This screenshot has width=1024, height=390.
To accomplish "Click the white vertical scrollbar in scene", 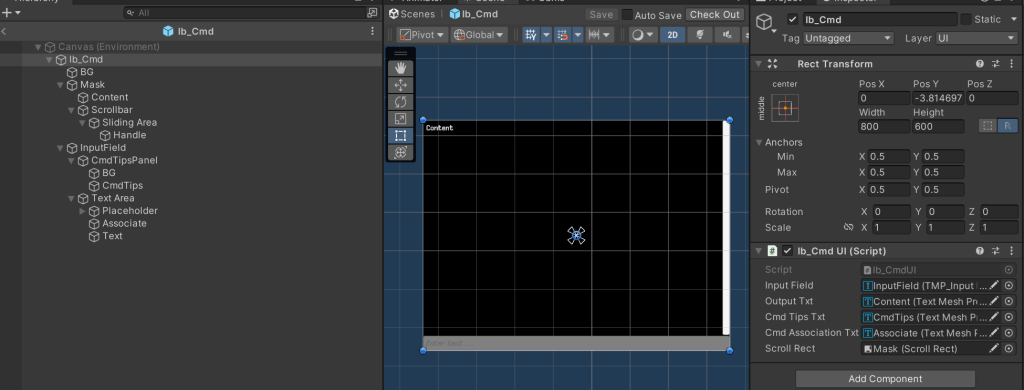I will [726, 228].
